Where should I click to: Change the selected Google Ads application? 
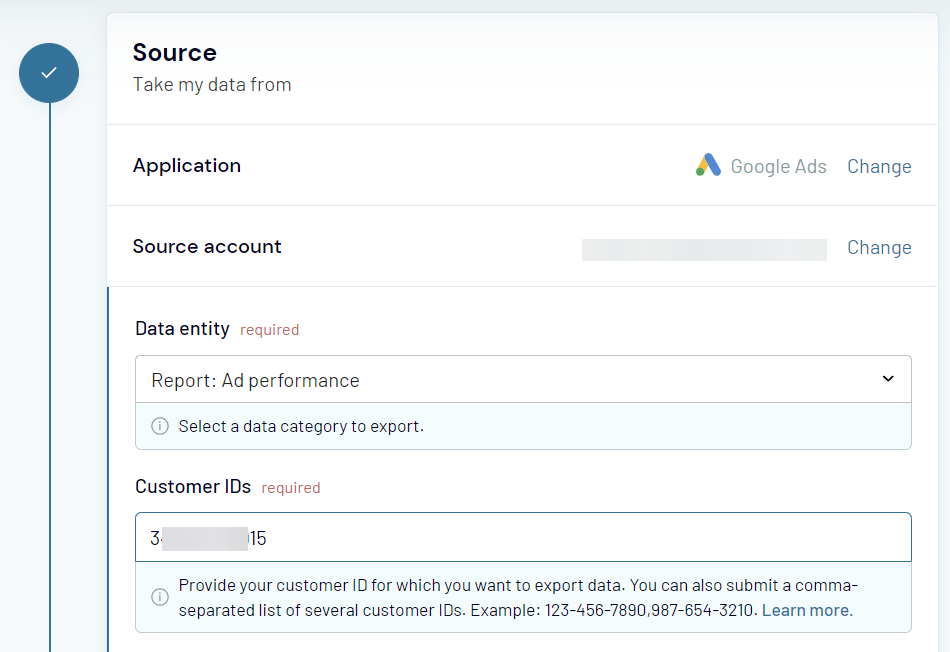879,166
